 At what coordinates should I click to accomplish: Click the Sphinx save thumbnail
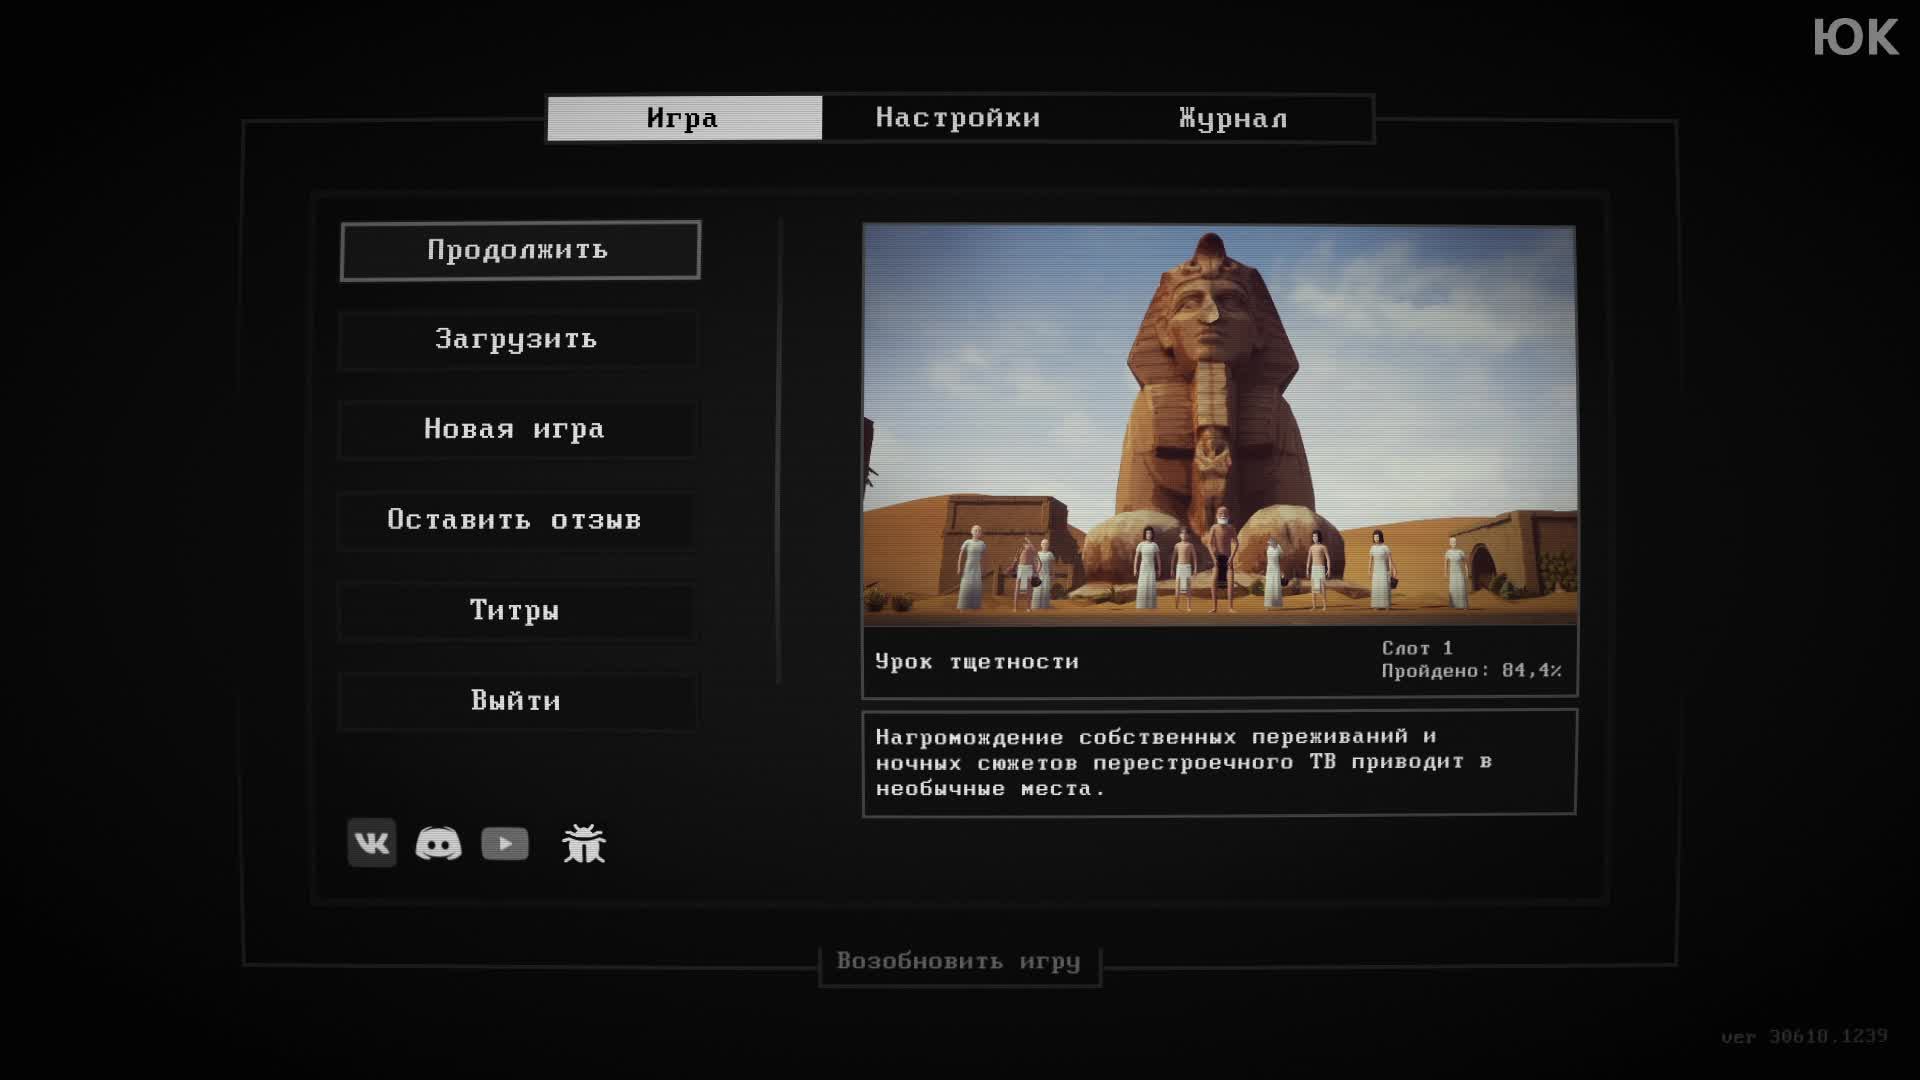1219,424
